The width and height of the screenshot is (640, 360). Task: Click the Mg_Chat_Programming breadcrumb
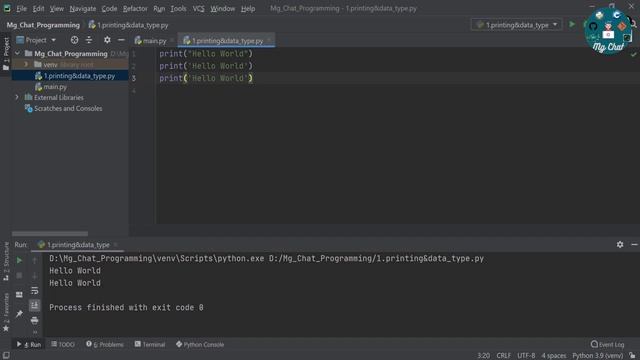(x=43, y=25)
